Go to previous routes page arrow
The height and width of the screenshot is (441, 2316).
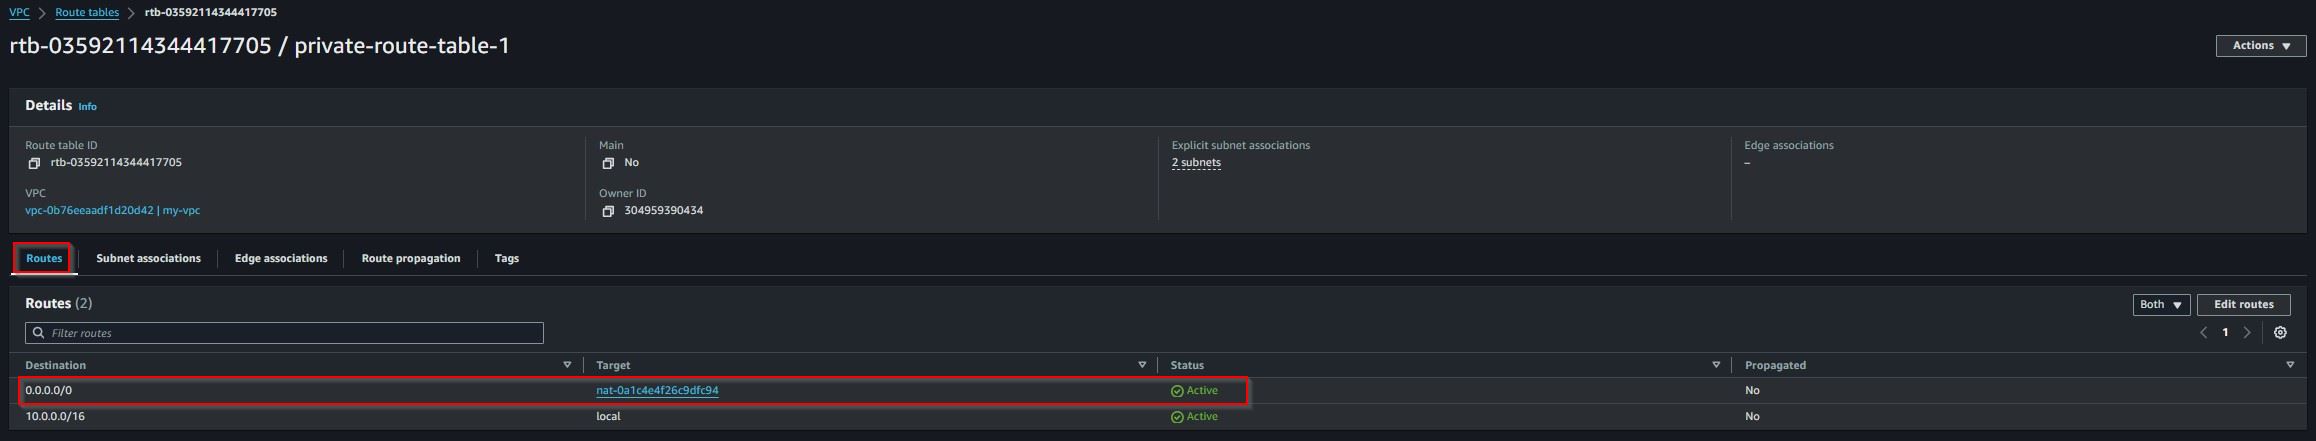click(2203, 333)
